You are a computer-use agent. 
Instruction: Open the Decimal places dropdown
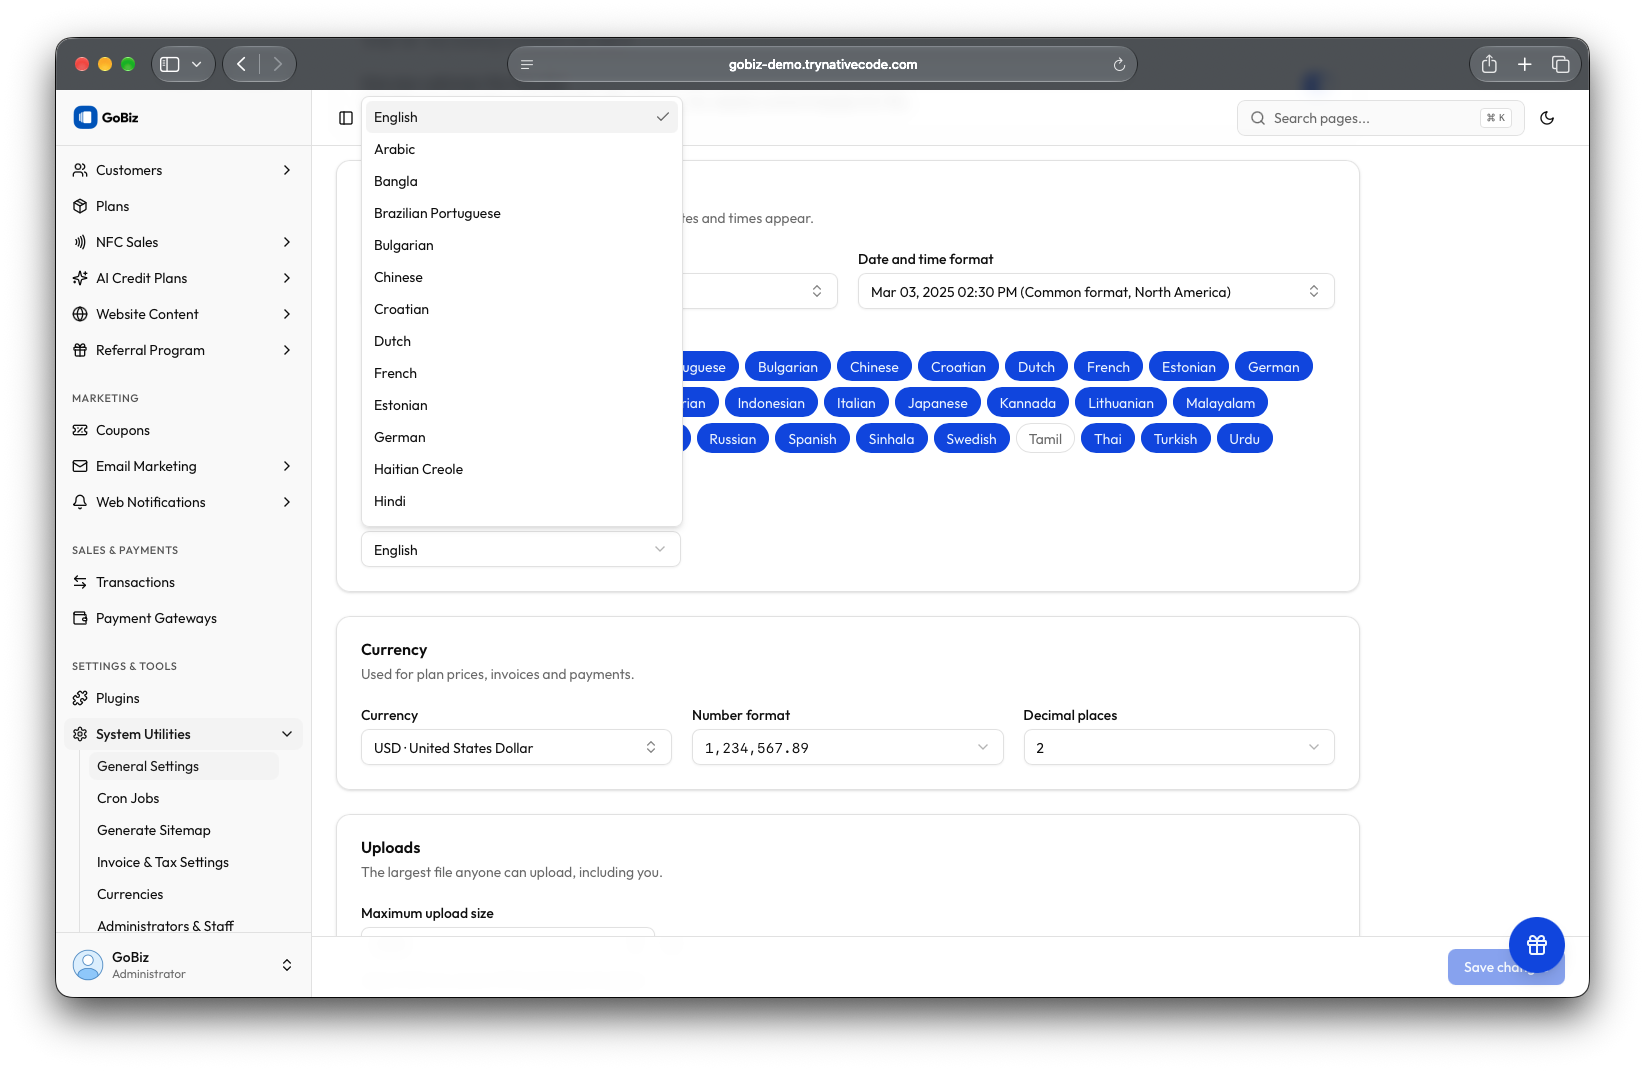(1179, 747)
